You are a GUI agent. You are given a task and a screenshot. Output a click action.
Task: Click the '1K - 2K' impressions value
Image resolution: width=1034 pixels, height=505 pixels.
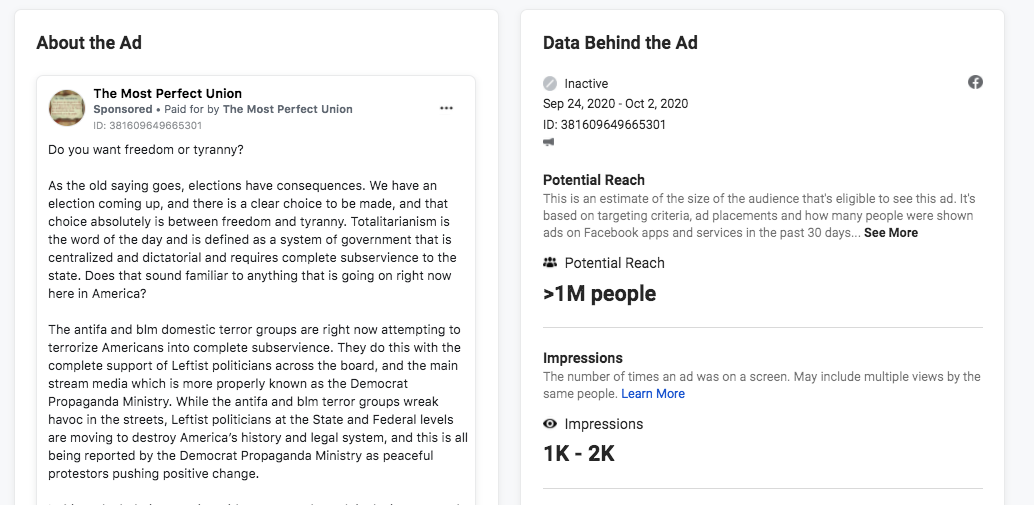pyautogui.click(x=578, y=454)
